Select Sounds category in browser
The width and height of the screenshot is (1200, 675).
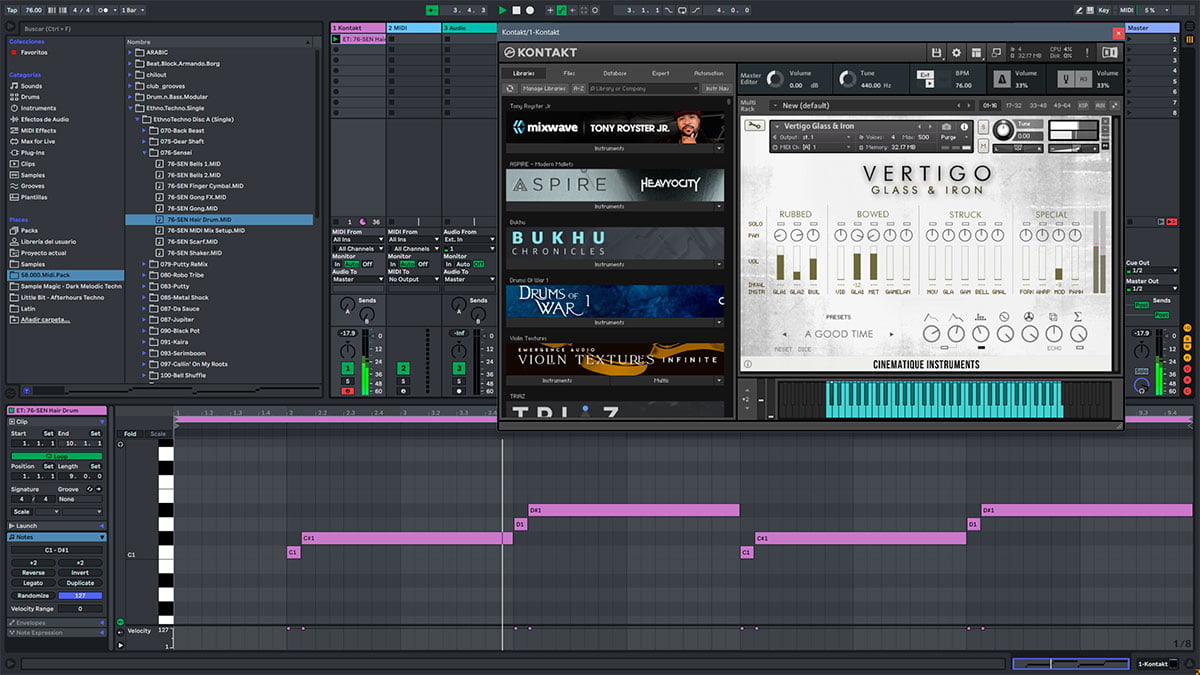(32, 86)
